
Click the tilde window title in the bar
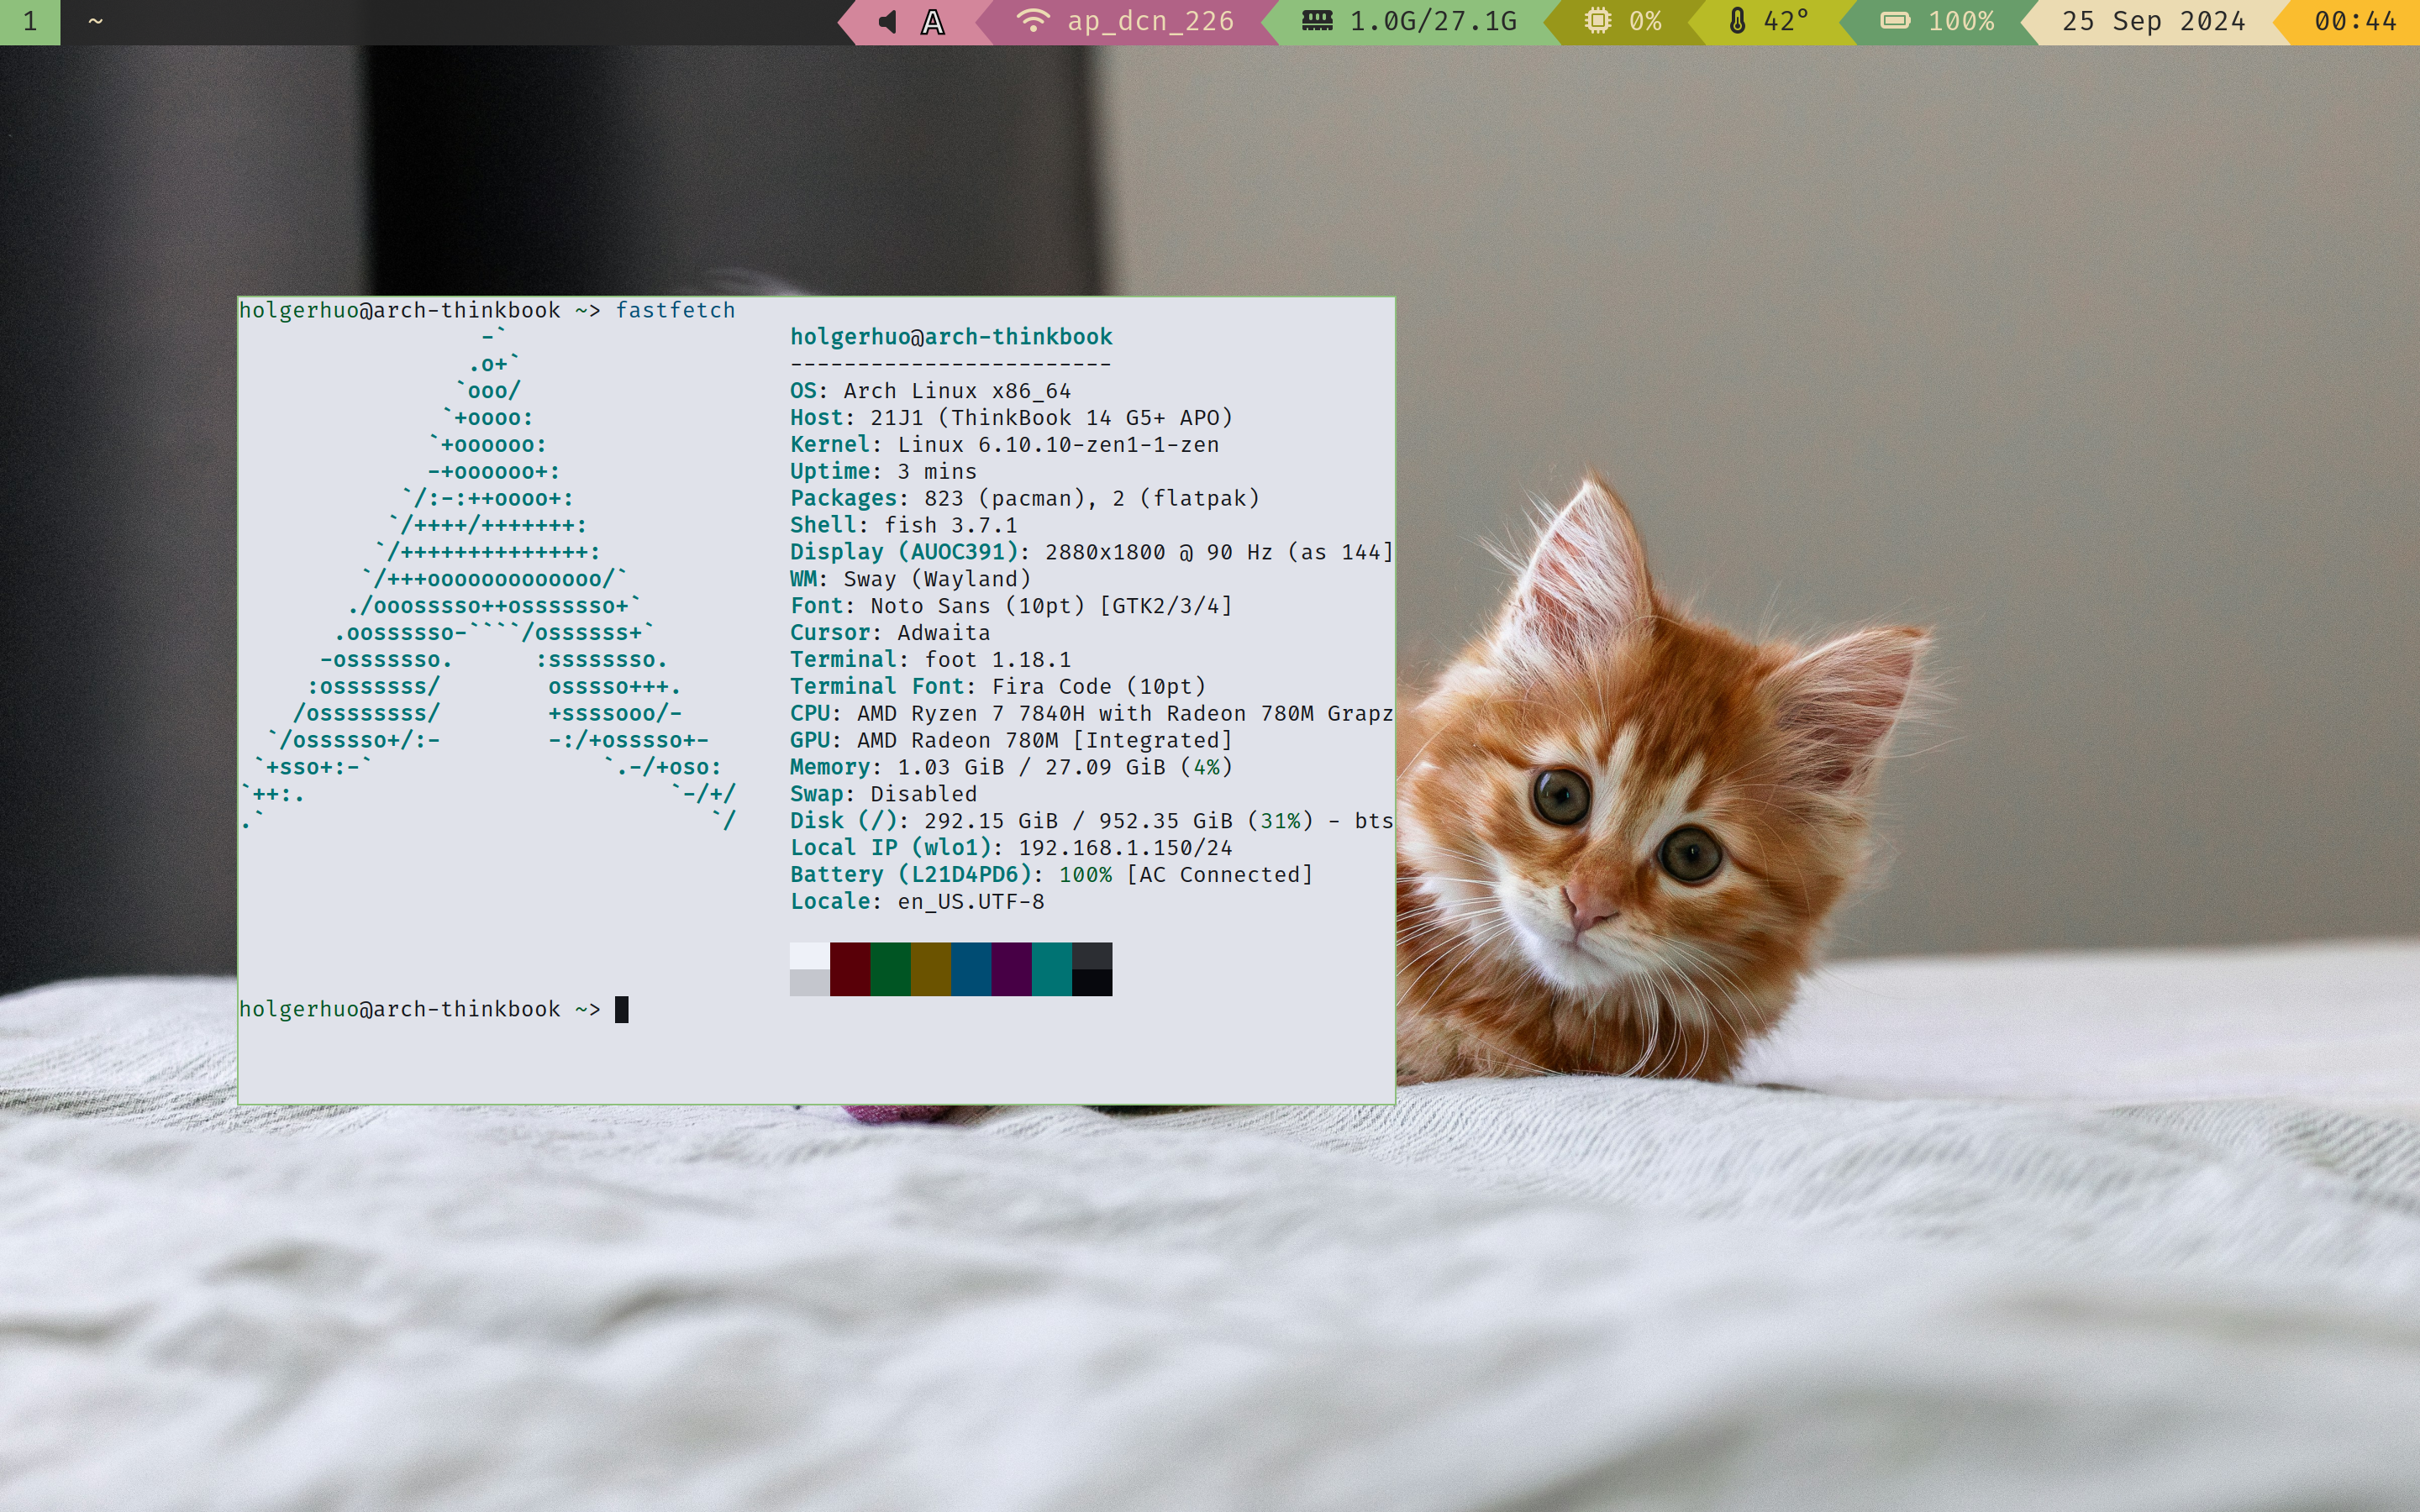click(96, 21)
